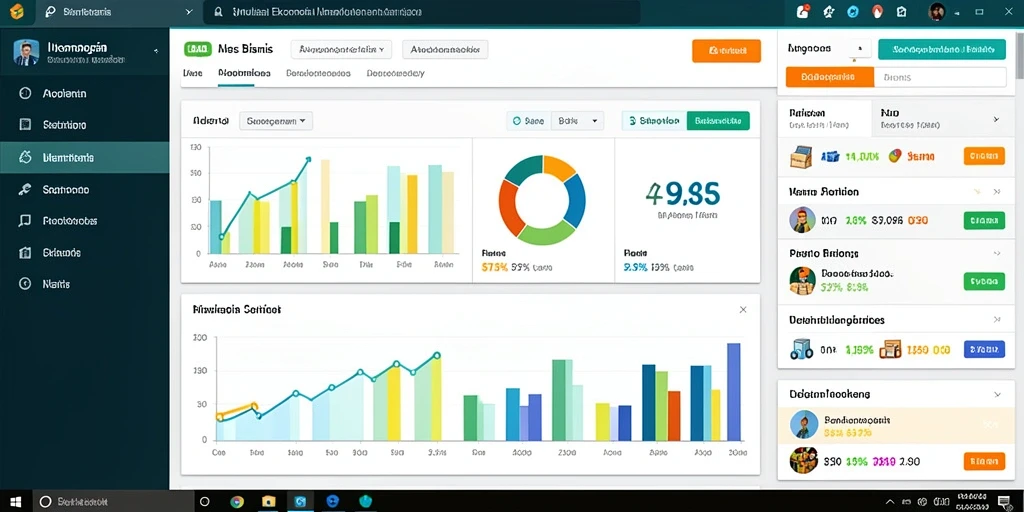Click the blue circular icon in the top bar

852,11
